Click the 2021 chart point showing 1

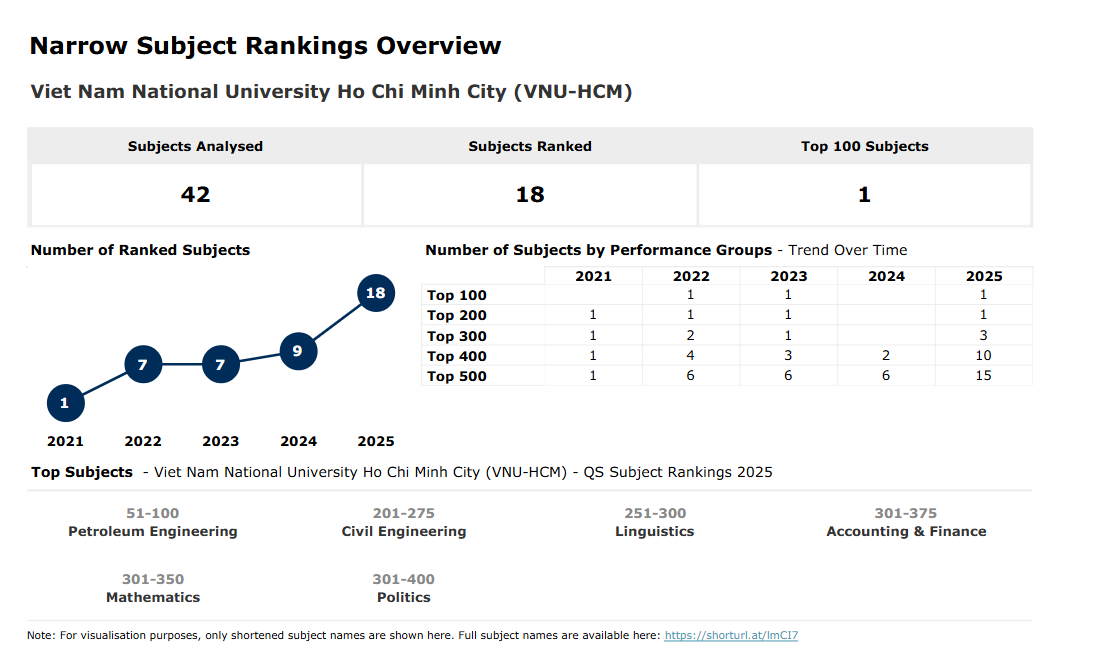pos(65,403)
